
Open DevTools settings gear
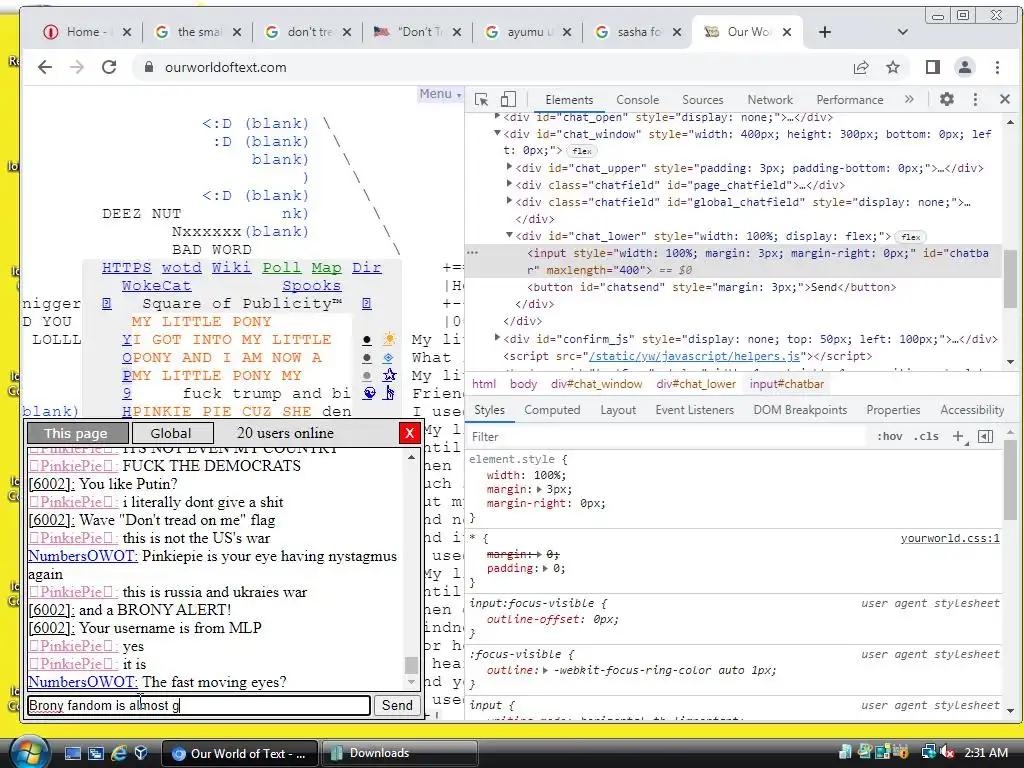tap(946, 99)
